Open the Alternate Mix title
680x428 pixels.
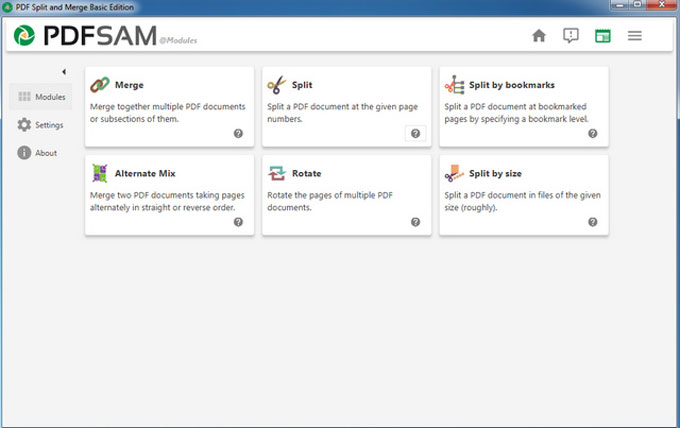(145, 173)
